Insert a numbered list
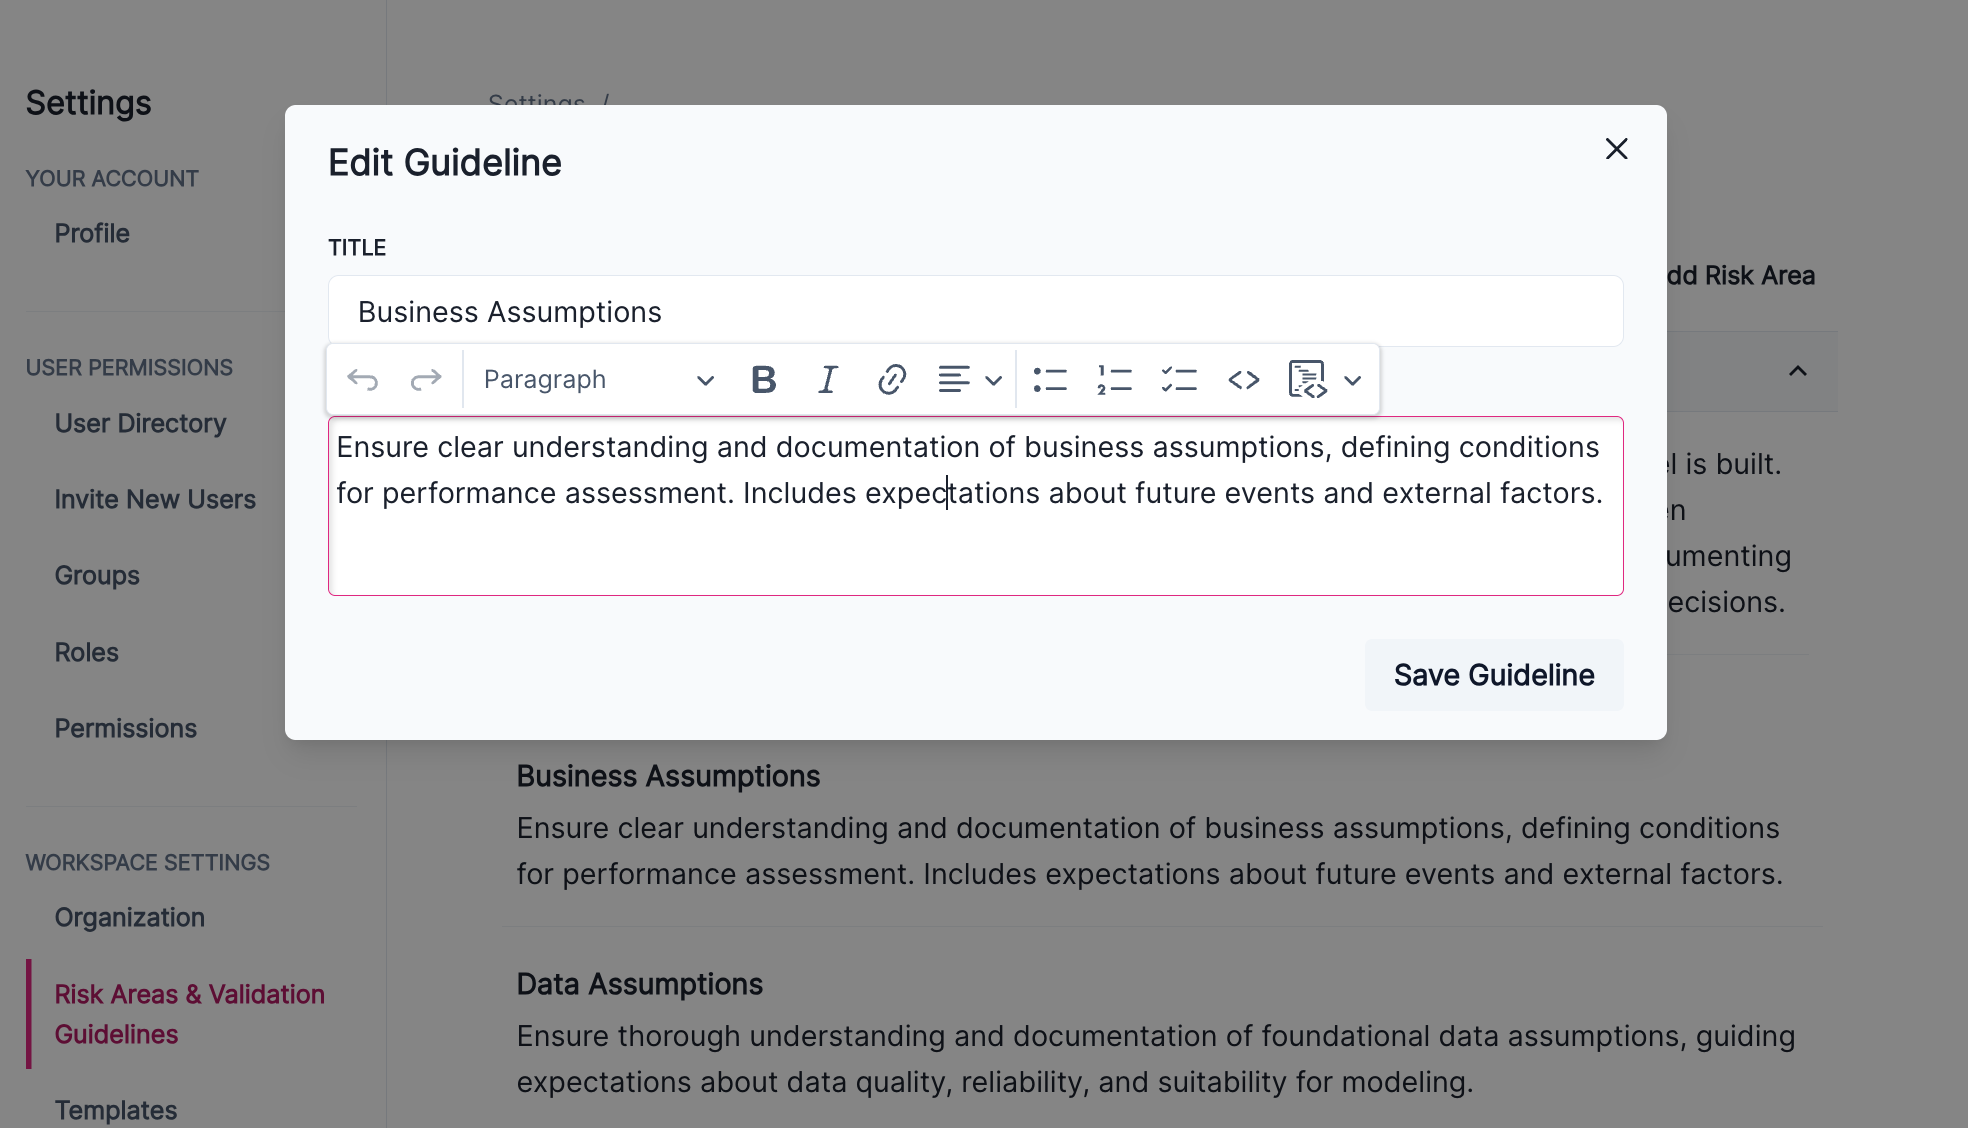 click(x=1114, y=379)
